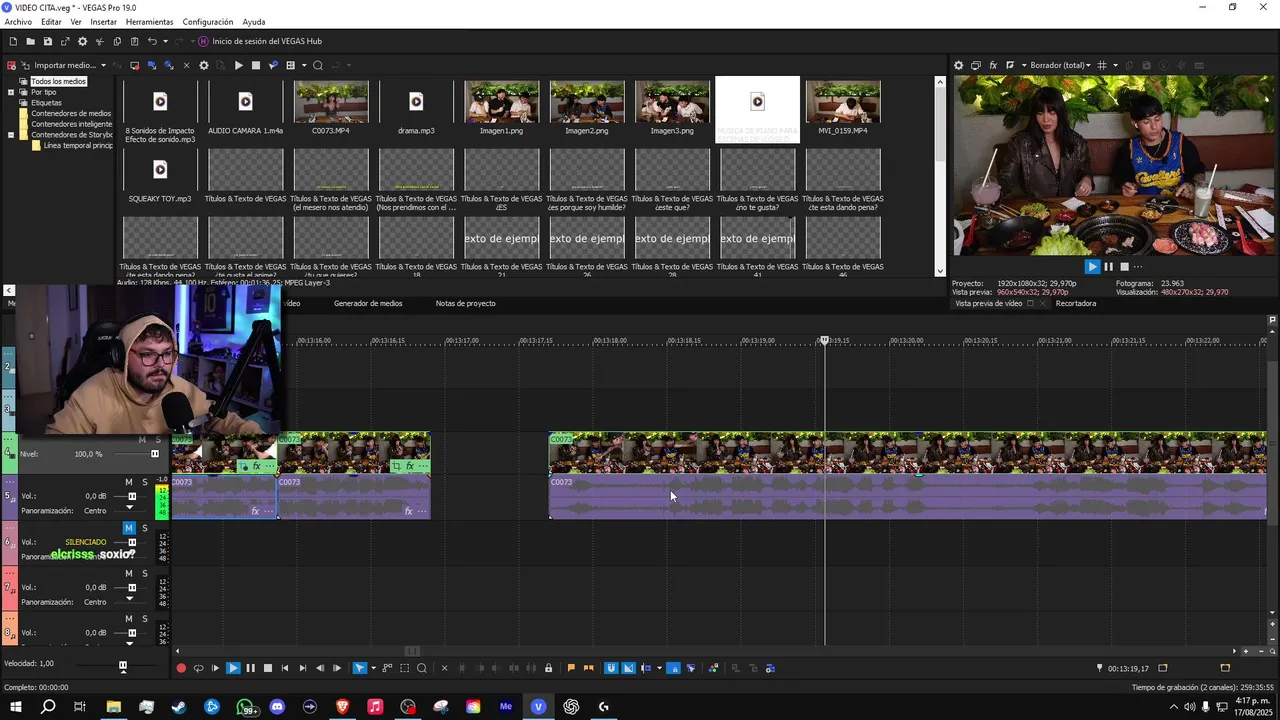Open project folder icon in main toolbar

pyautogui.click(x=30, y=41)
